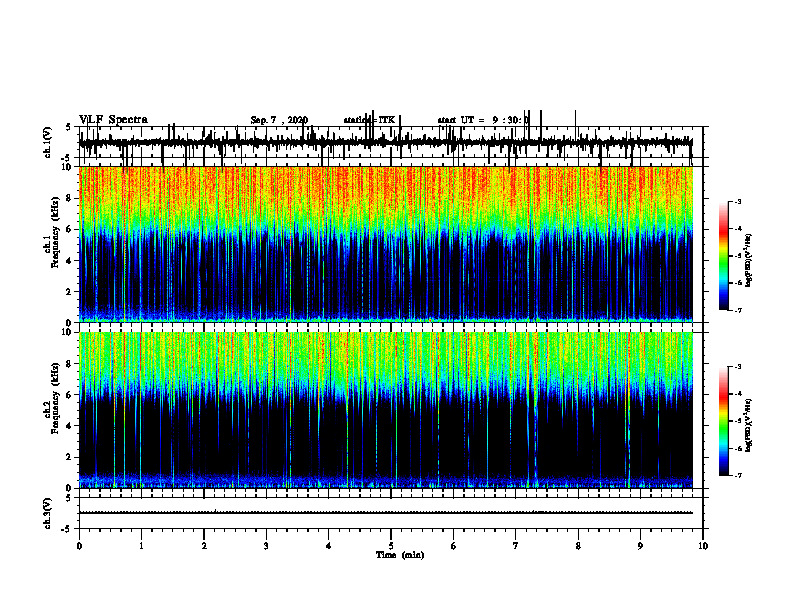Image resolution: width=792 pixels, height=612 pixels.
Task: Click the ch.1 voltage waveform trace
Action: [x=386, y=142]
